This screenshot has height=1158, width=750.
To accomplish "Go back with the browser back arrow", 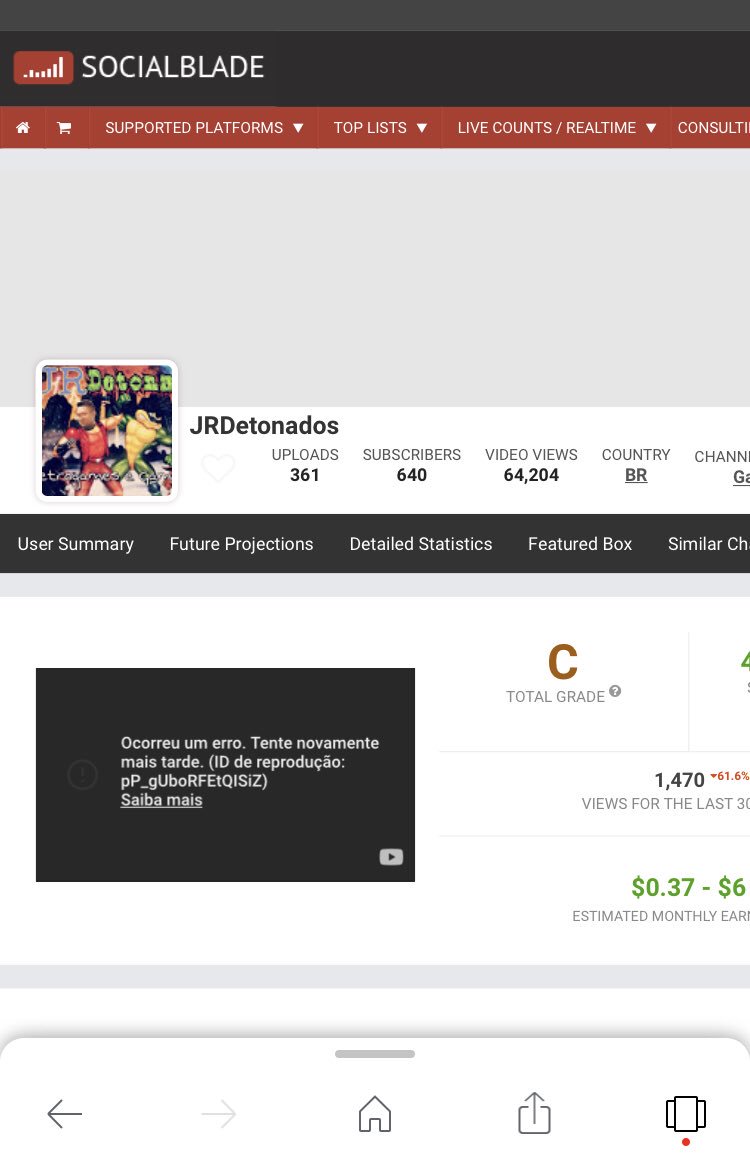I will pyautogui.click(x=64, y=1114).
